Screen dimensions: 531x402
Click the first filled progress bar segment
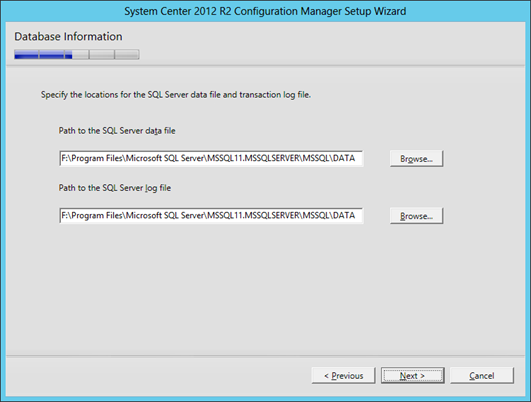click(26, 55)
